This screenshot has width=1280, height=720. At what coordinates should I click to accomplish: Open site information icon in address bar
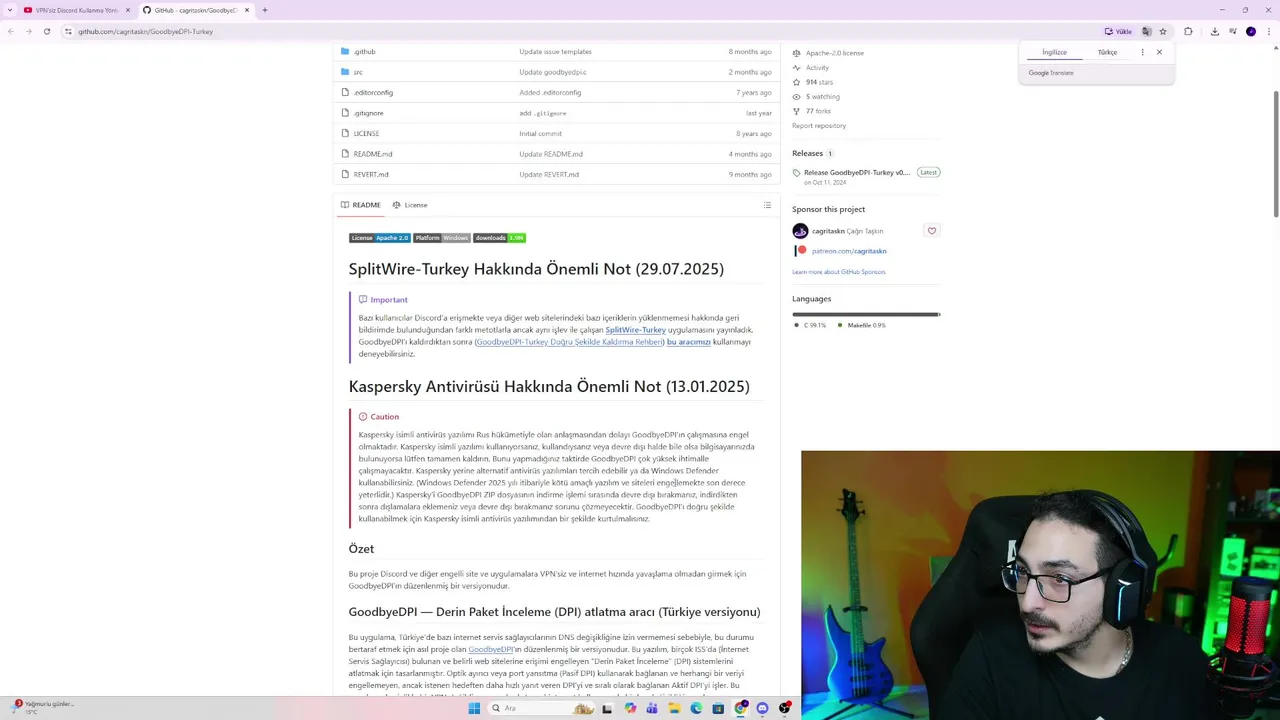coord(68,31)
